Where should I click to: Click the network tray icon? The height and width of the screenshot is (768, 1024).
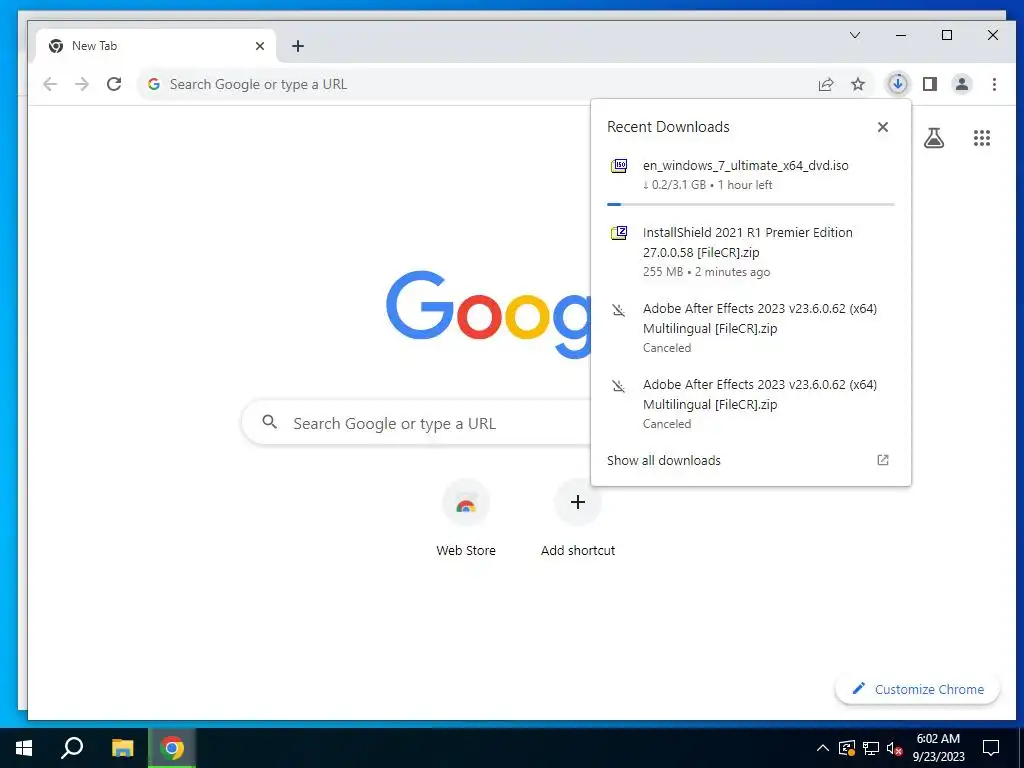871,748
